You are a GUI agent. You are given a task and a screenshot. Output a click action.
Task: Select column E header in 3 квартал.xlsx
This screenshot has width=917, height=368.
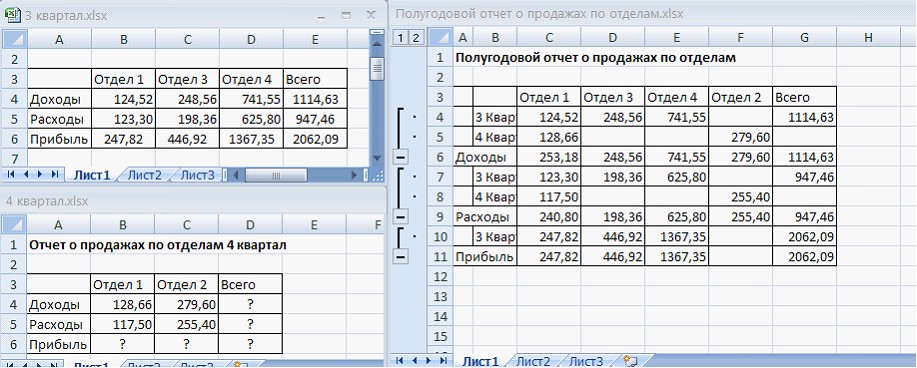pos(315,39)
